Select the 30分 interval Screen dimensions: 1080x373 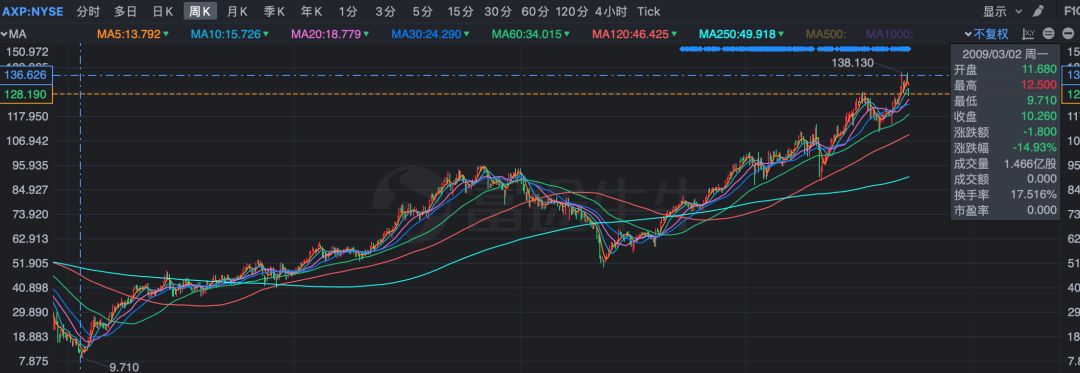(498, 12)
